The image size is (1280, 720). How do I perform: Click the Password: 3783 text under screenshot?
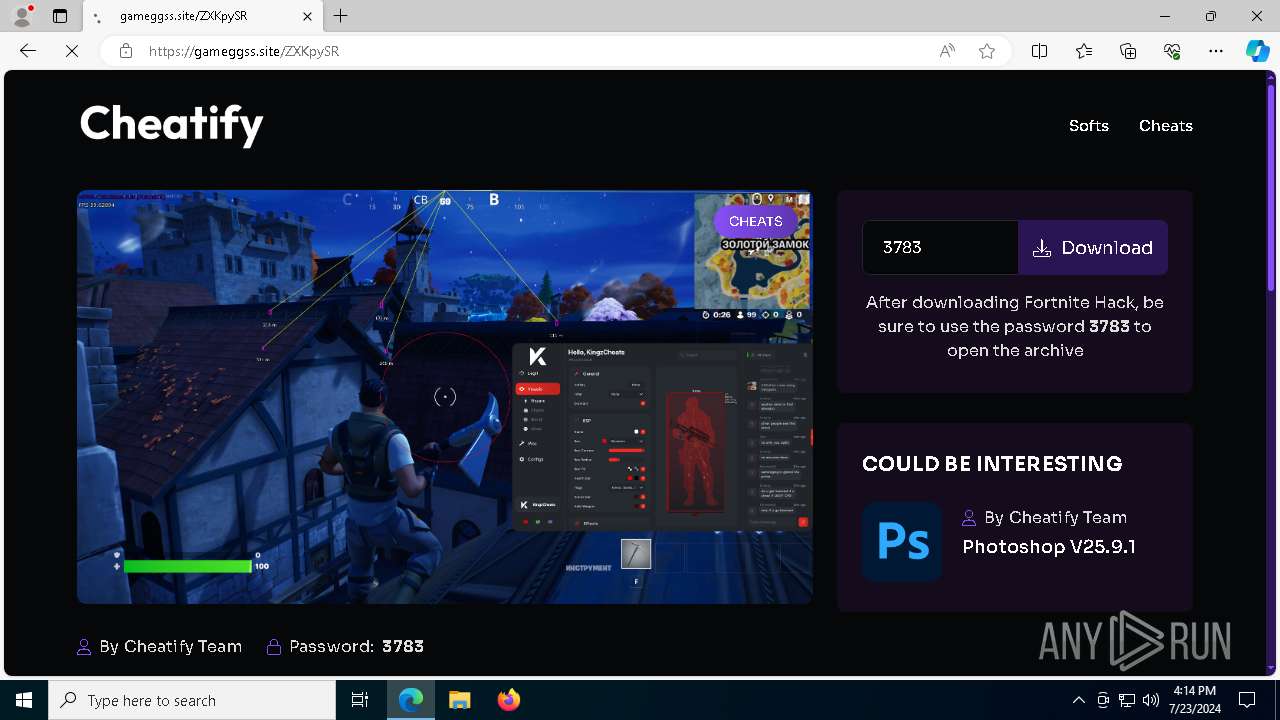356,647
